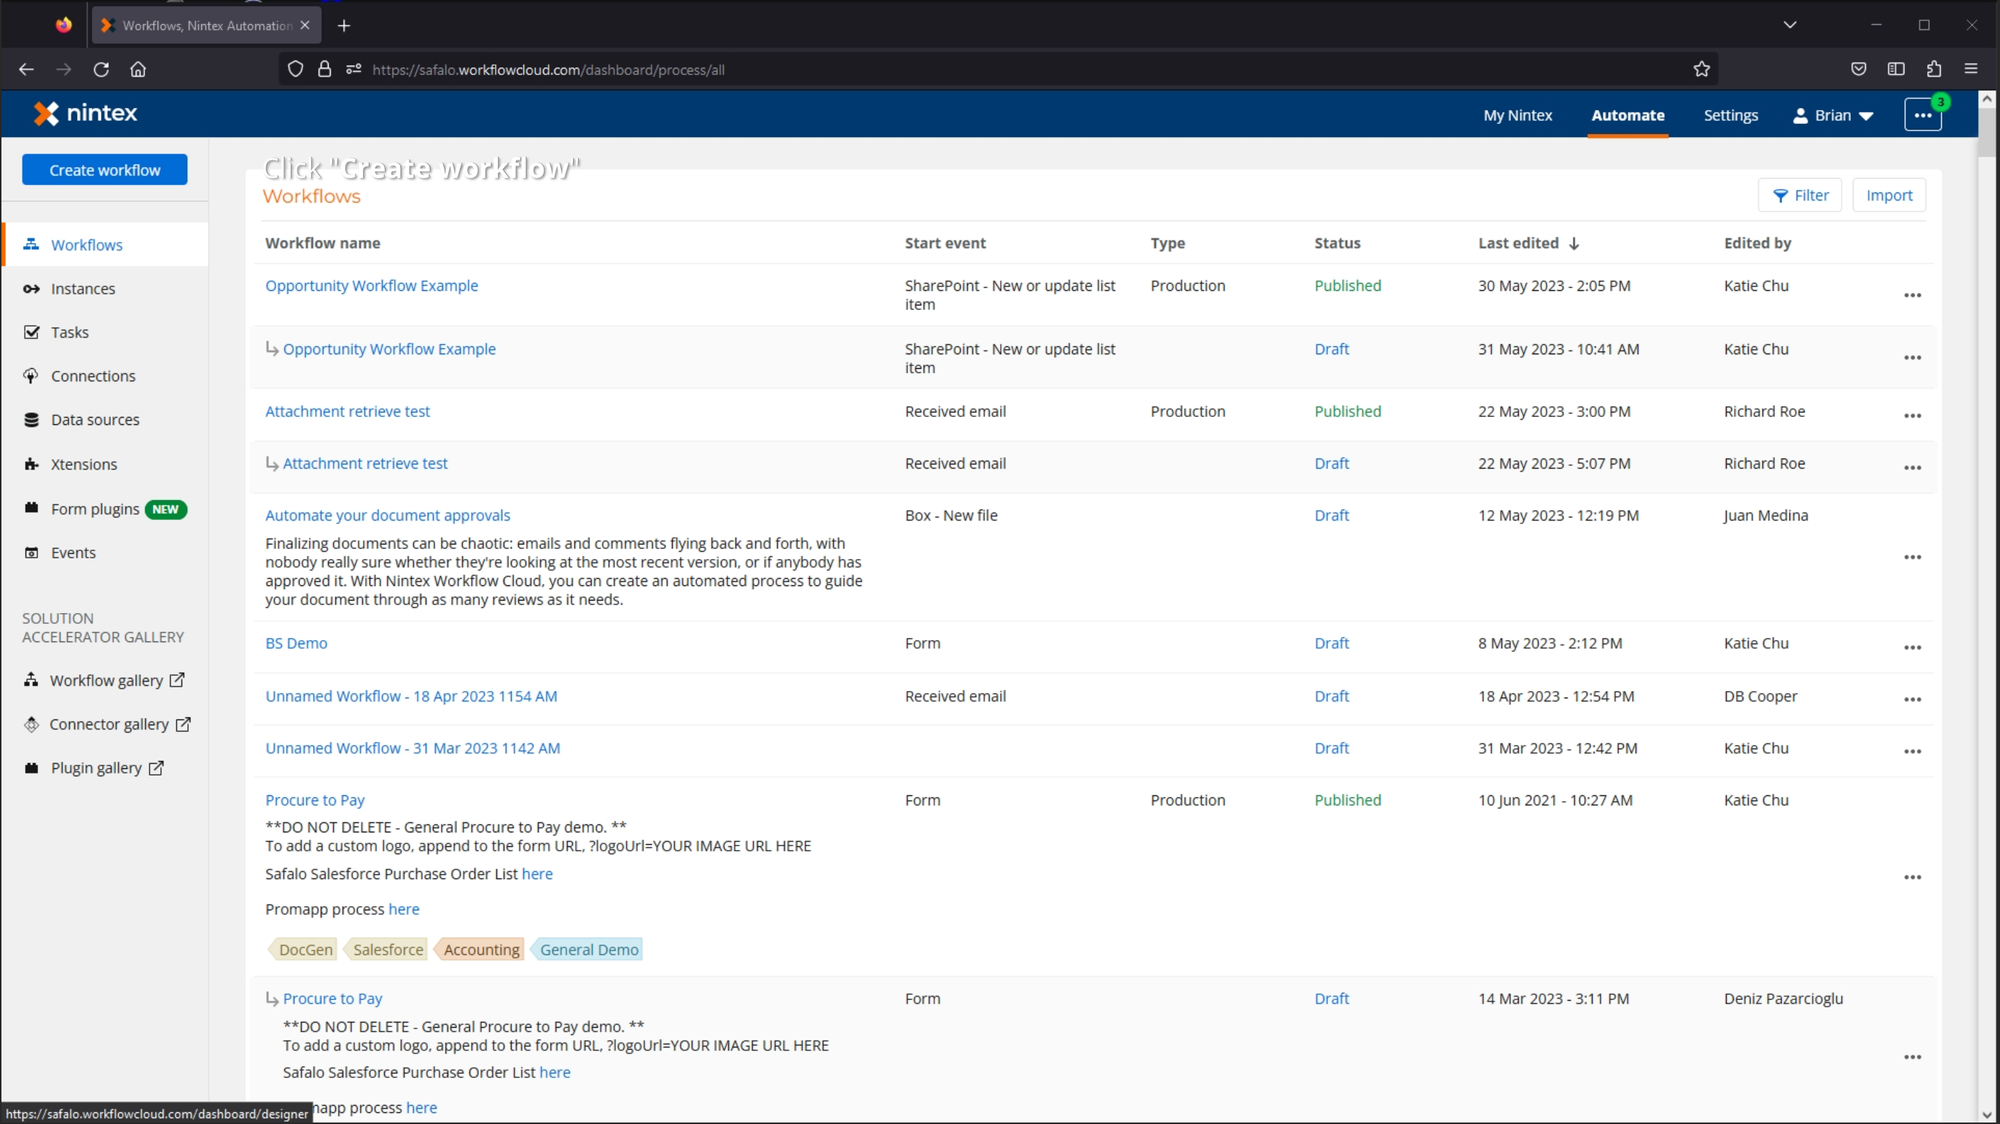This screenshot has height=1124, width=2000.
Task: Open Events sidebar item
Action: (x=73, y=553)
